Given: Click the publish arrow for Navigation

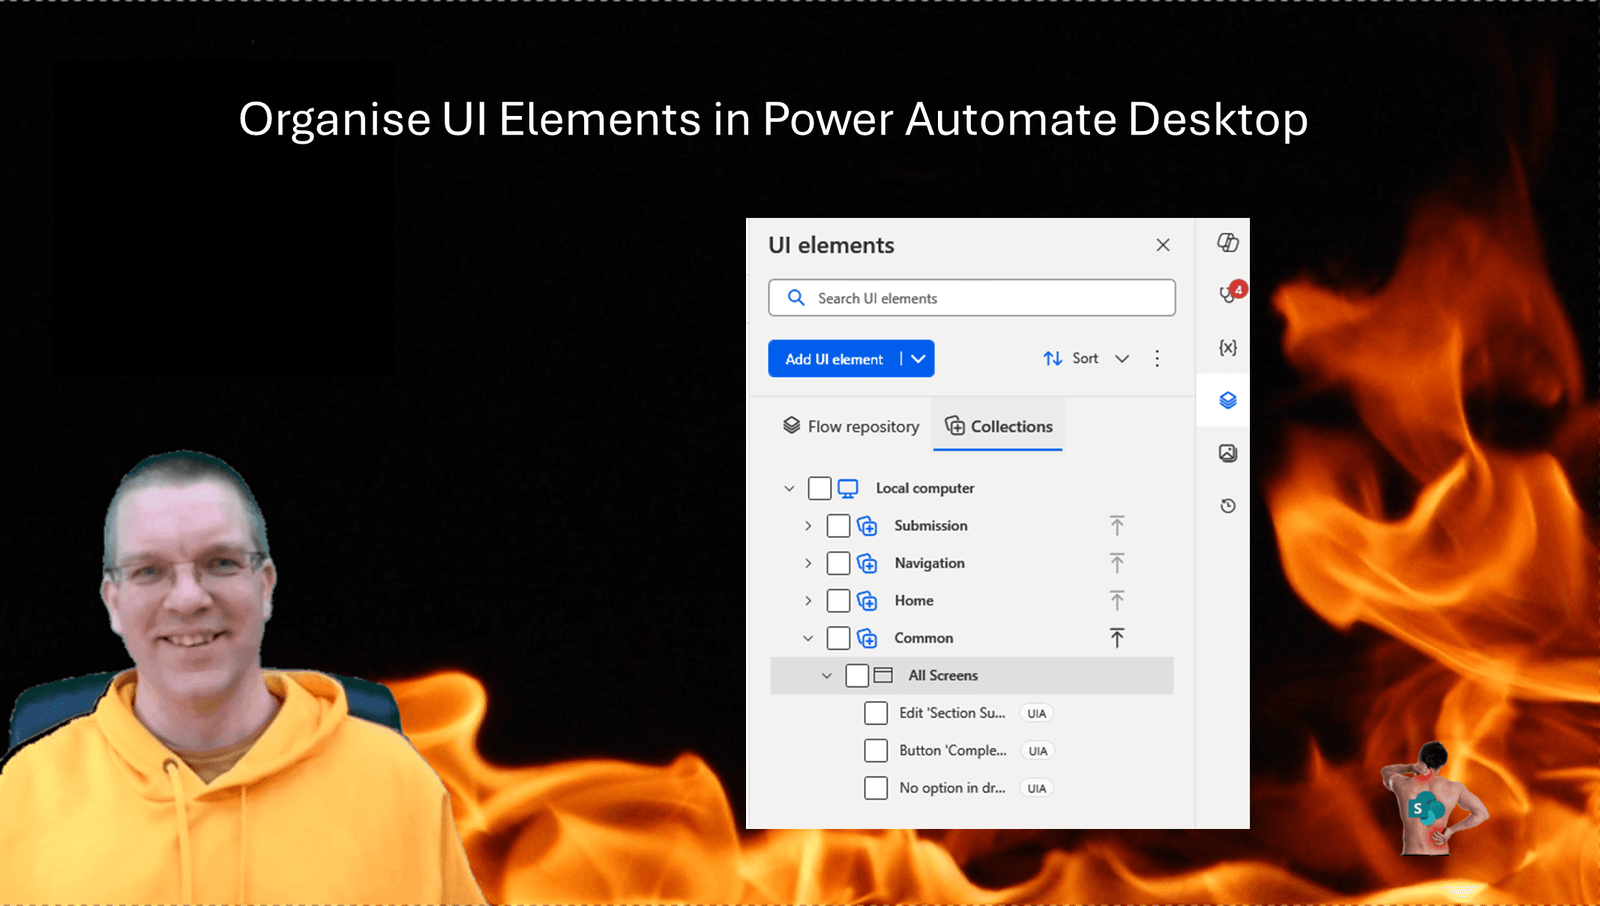Looking at the screenshot, I should point(1117,563).
